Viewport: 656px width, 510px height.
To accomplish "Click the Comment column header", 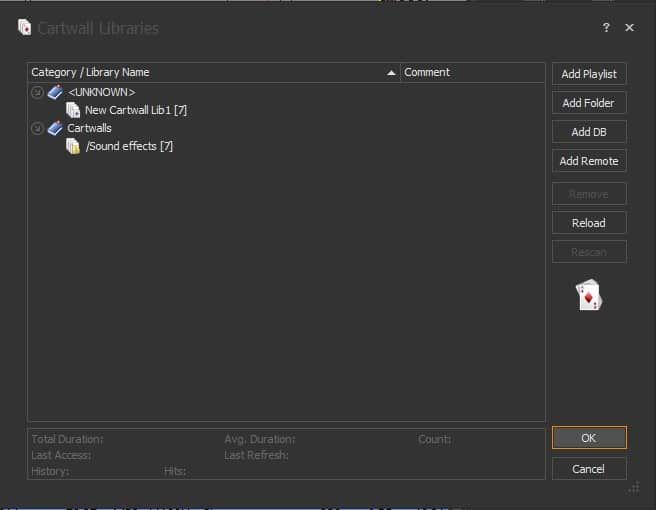I will click(427, 73).
